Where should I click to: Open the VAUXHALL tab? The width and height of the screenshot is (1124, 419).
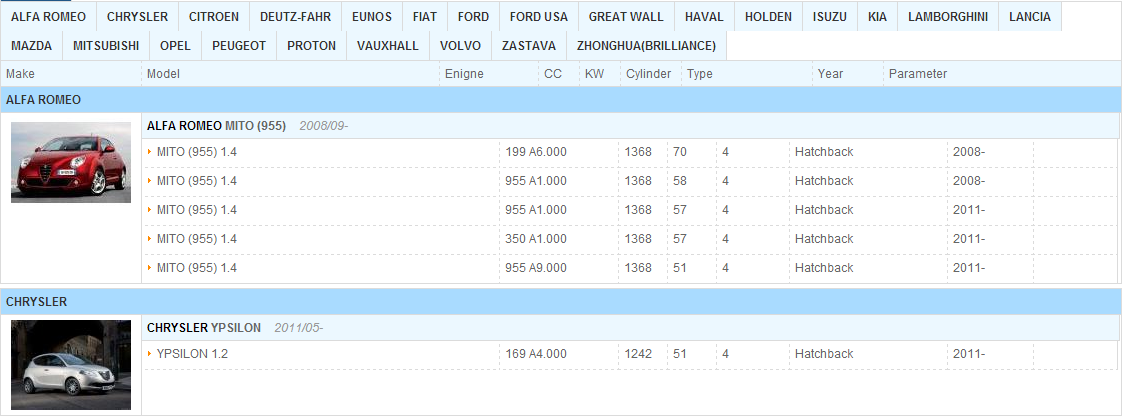[x=388, y=46]
